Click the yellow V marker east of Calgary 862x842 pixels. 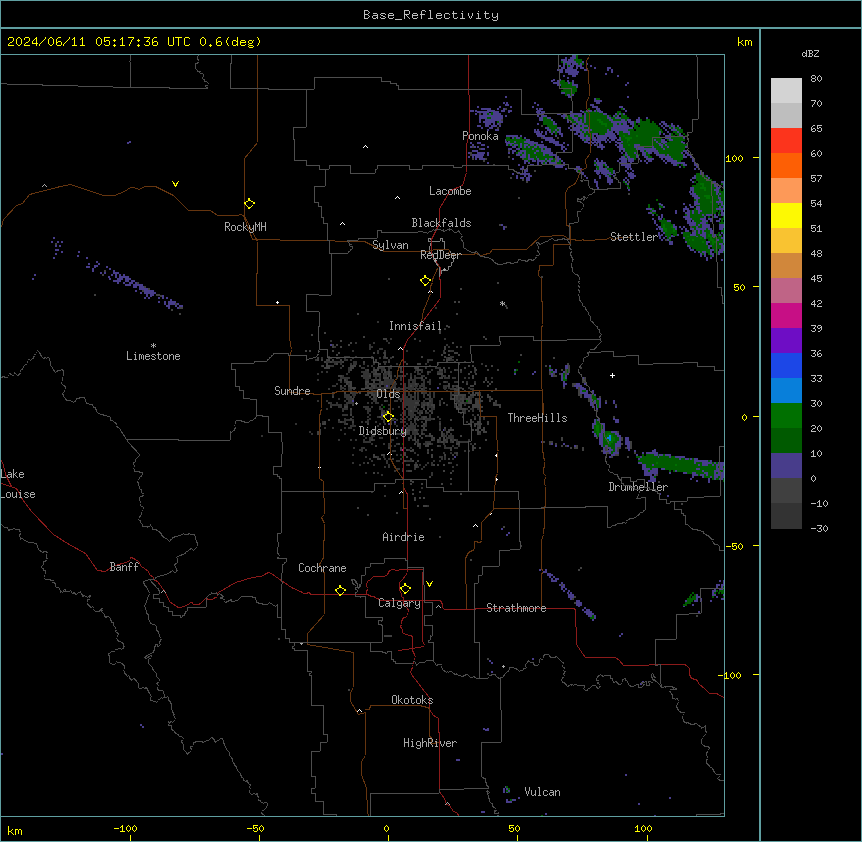click(429, 584)
